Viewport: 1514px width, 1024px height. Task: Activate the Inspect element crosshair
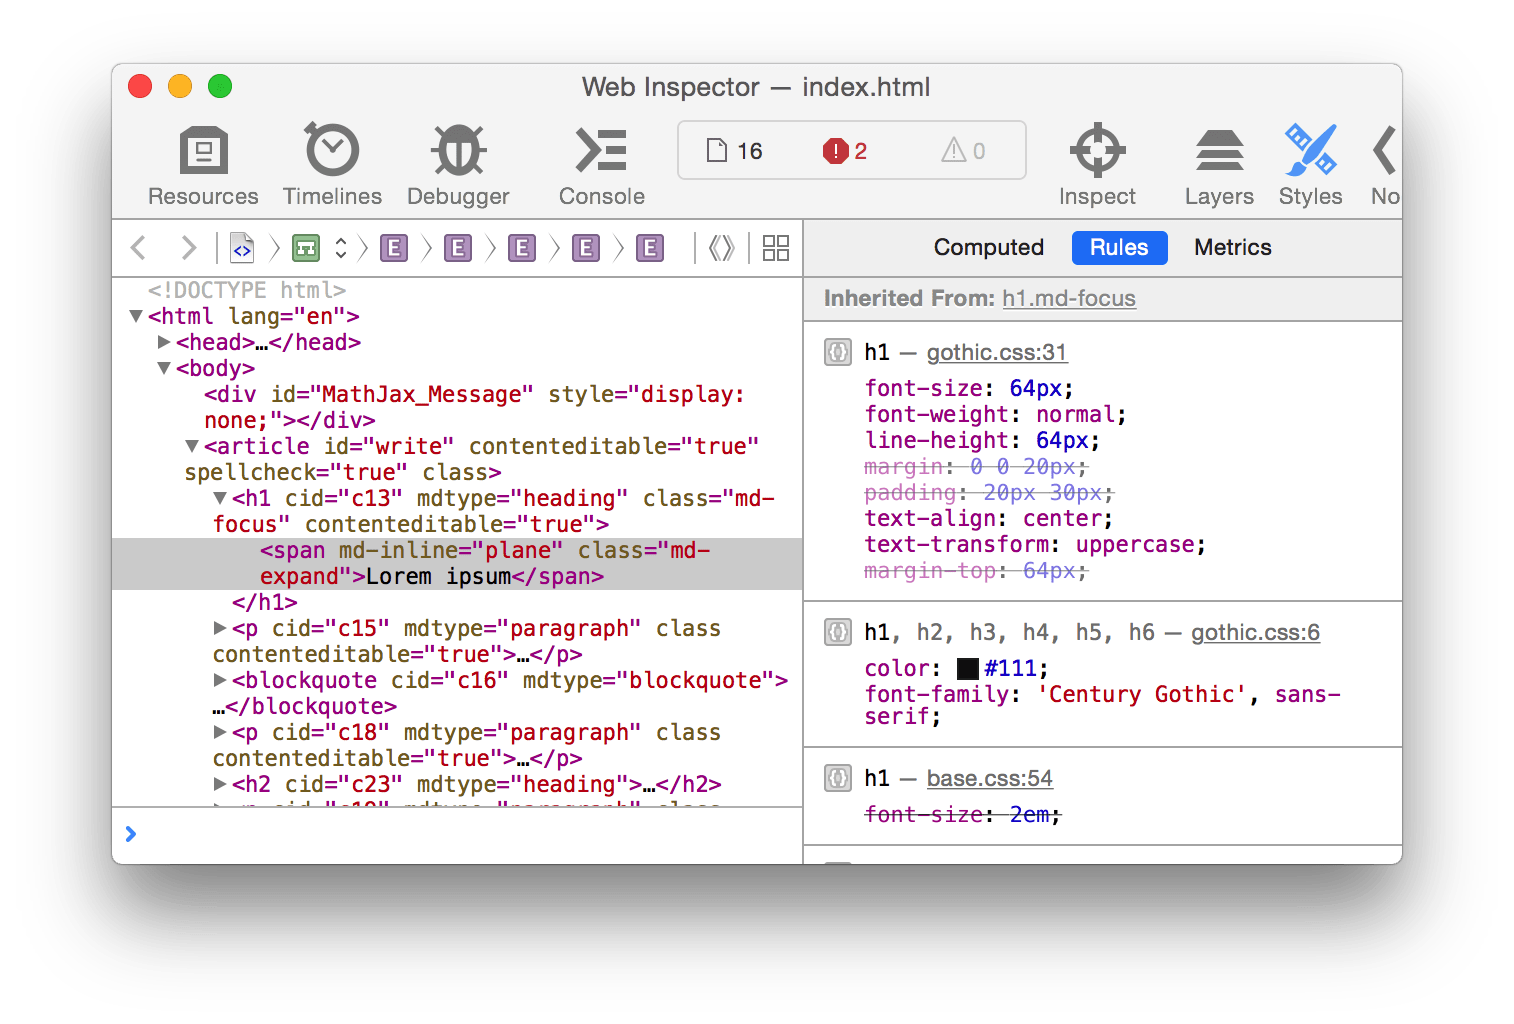point(1097,152)
